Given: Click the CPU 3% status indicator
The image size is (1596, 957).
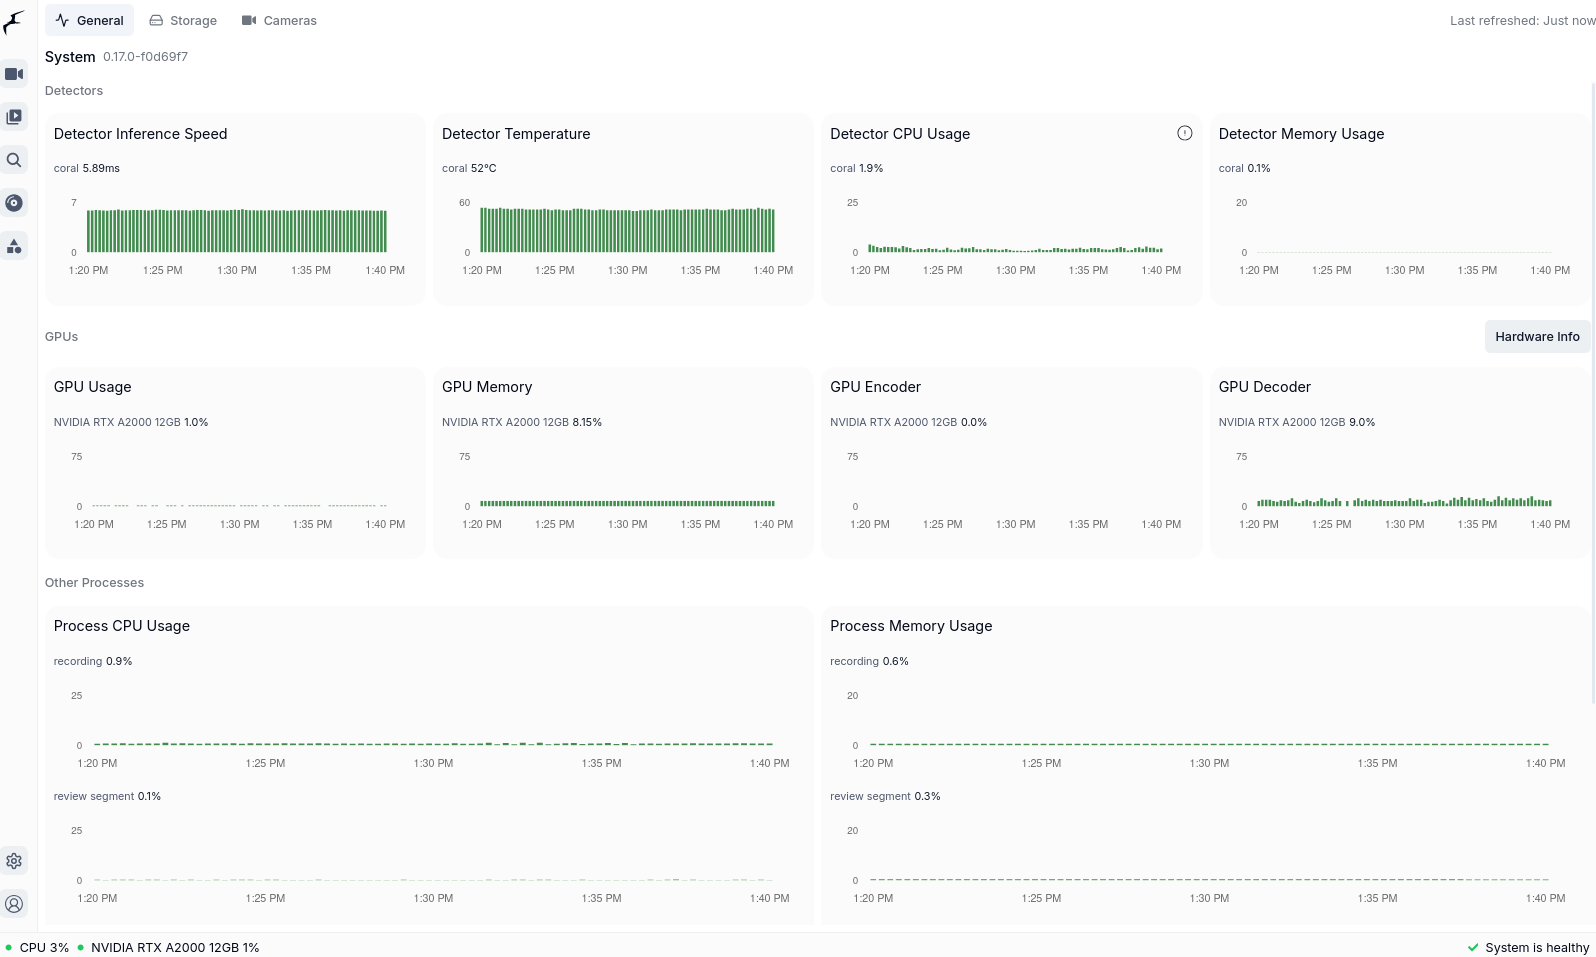Looking at the screenshot, I should pyautogui.click(x=38, y=947).
